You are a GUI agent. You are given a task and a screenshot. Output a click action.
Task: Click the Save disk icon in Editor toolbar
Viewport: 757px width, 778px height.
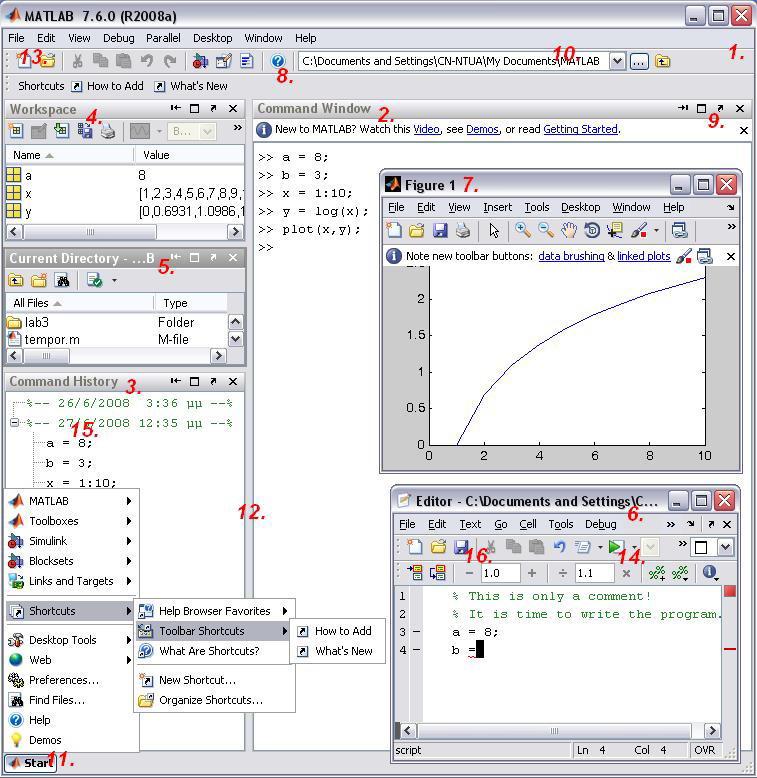click(461, 547)
